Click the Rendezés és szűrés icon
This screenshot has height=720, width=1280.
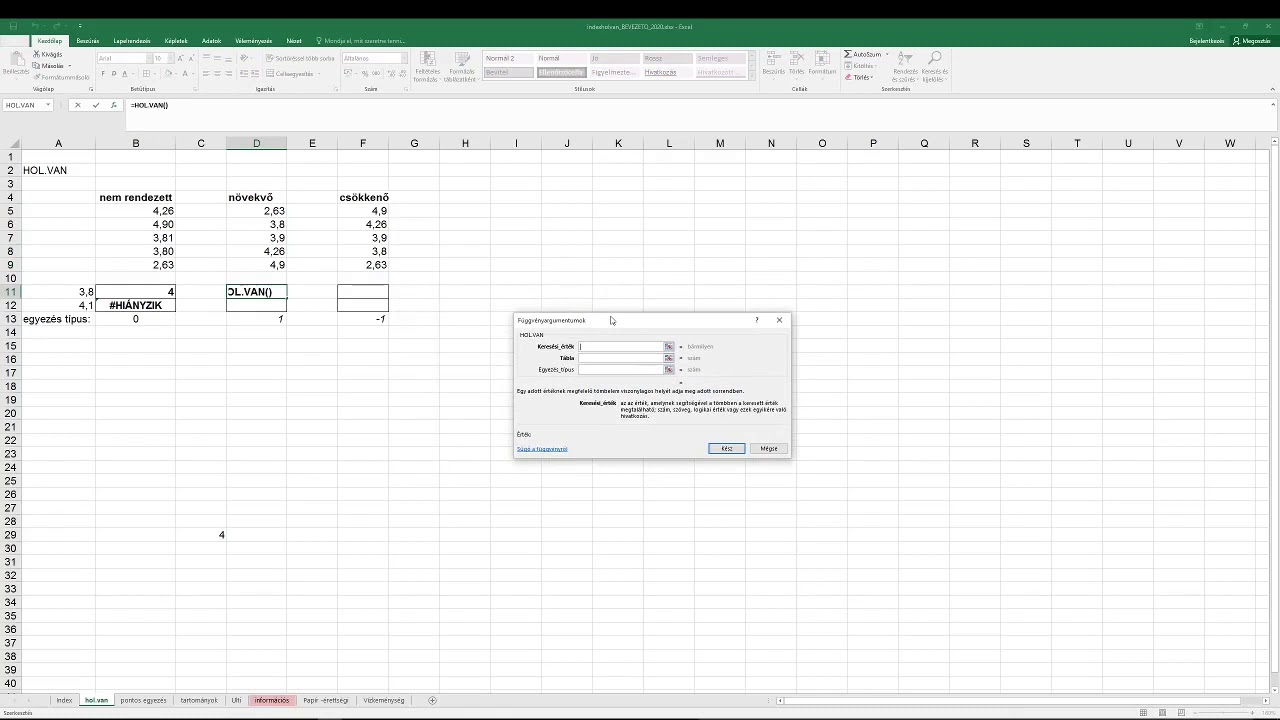click(x=905, y=59)
